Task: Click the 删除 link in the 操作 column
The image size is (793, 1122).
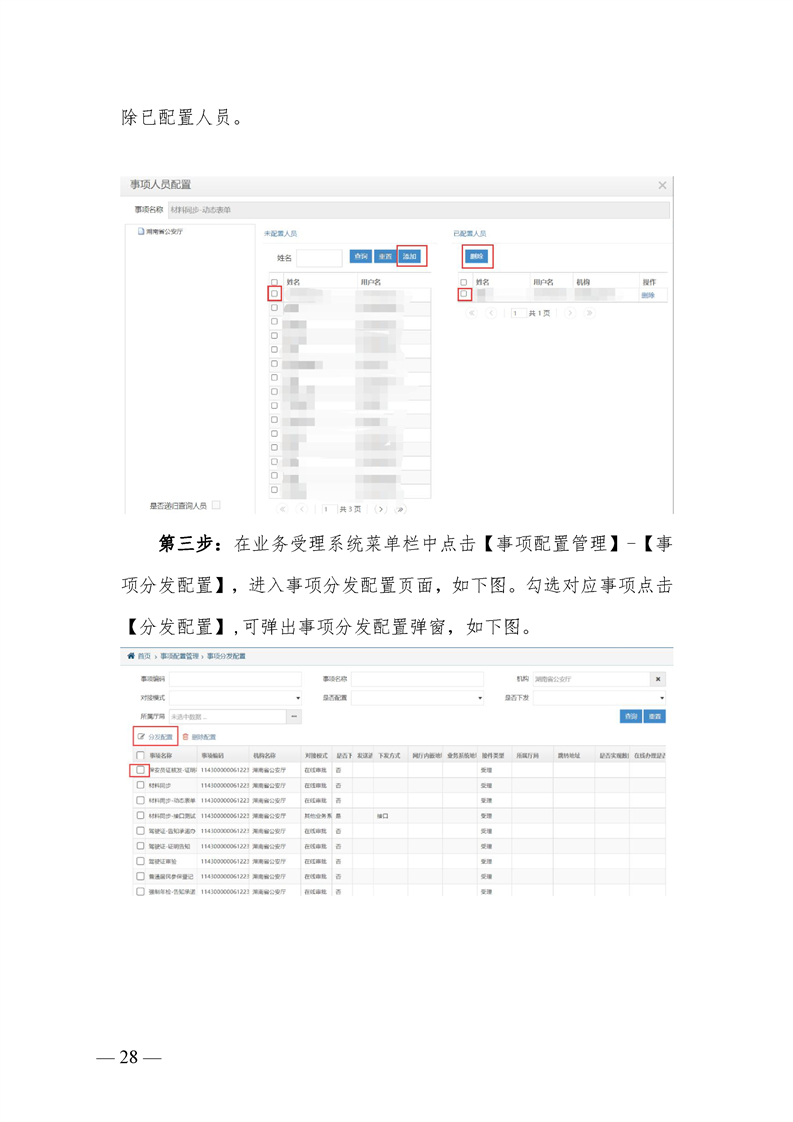Action: pos(648,296)
